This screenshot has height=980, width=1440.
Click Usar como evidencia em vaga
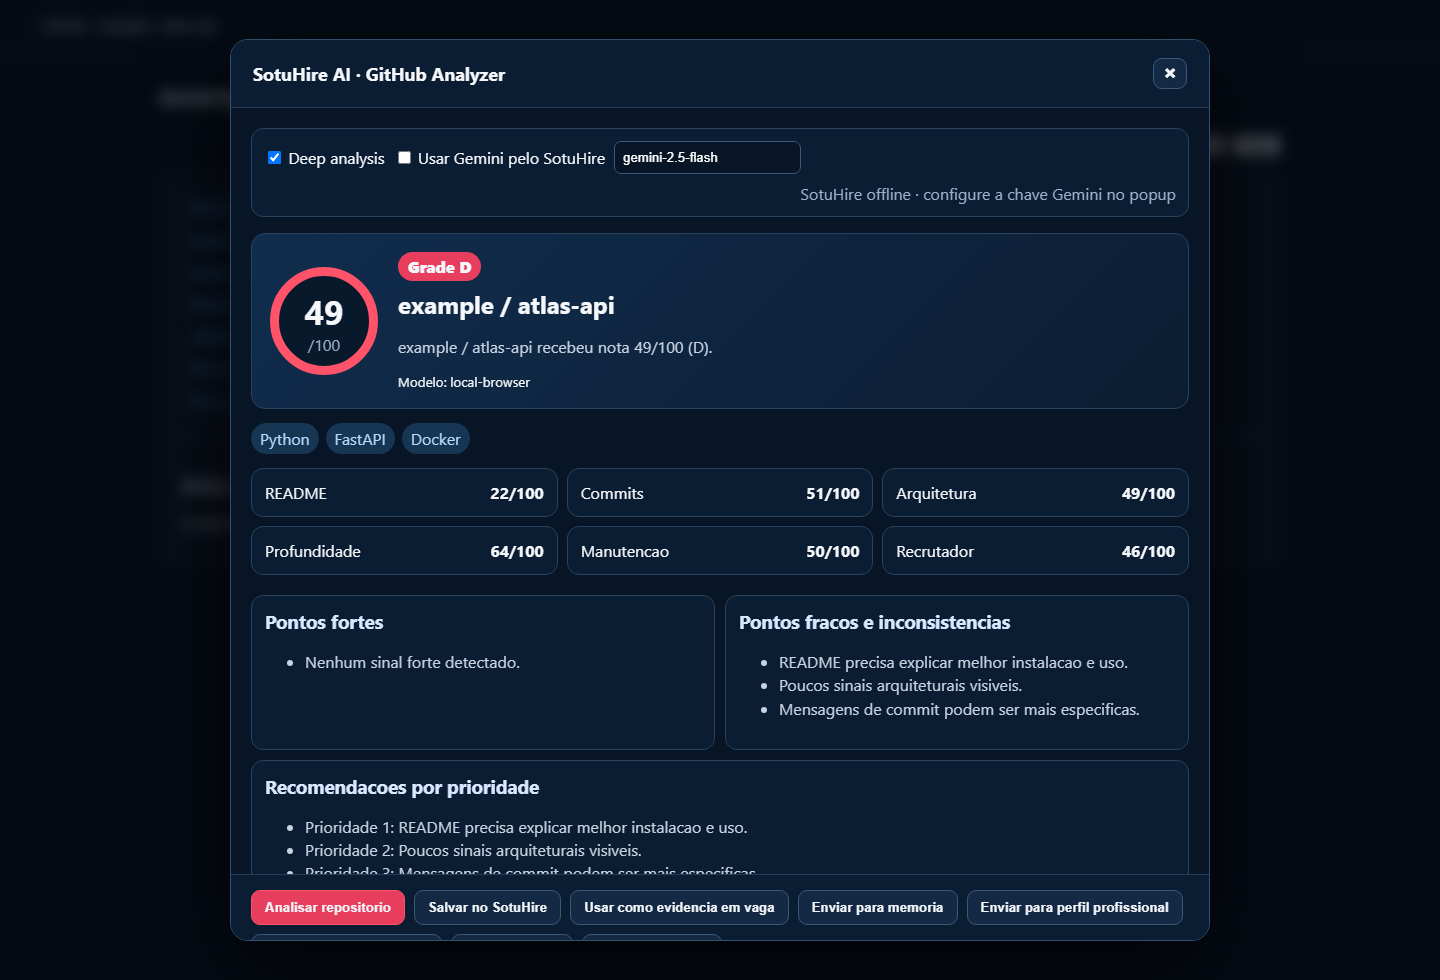click(x=679, y=907)
